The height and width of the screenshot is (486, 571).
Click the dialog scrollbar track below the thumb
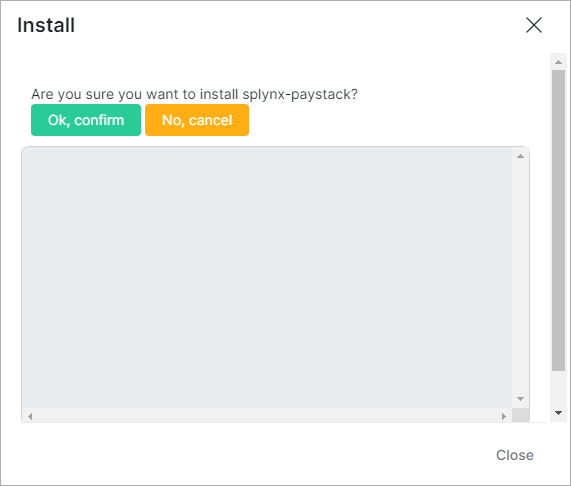558,388
